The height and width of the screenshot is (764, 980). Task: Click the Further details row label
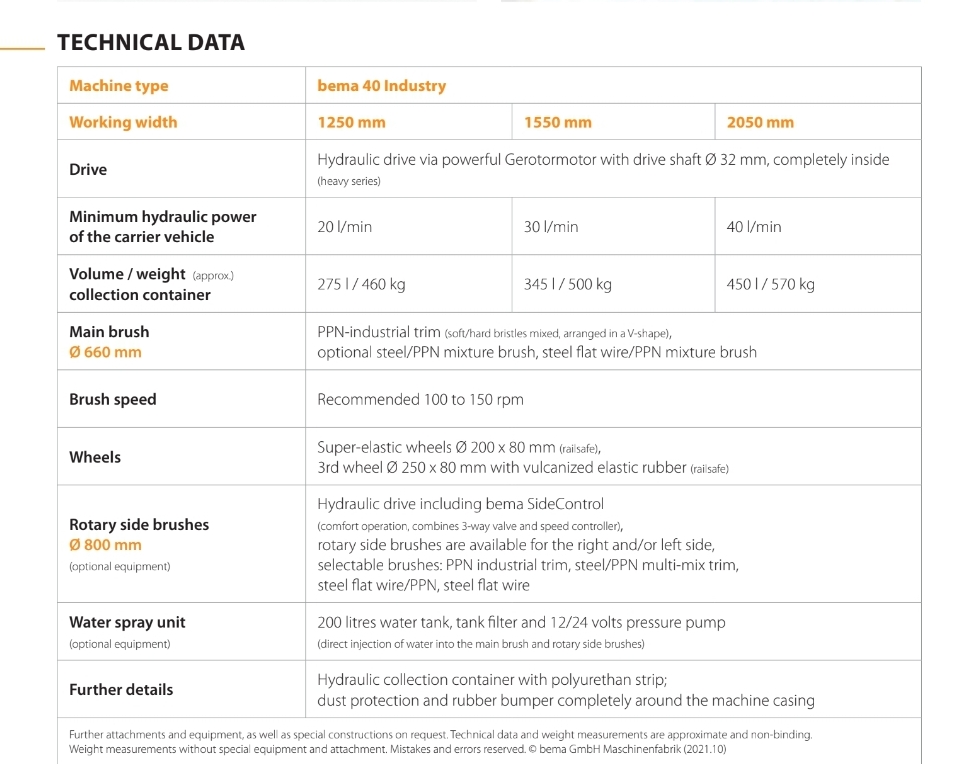pyautogui.click(x=121, y=690)
